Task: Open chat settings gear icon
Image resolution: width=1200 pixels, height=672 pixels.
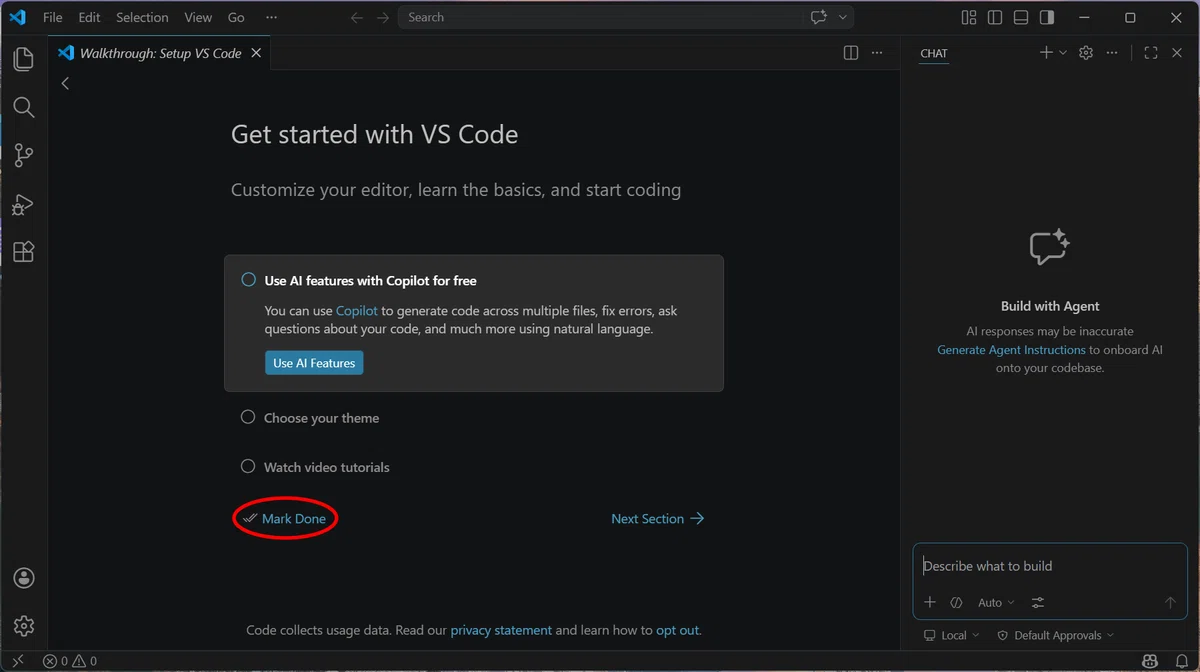Action: pyautogui.click(x=1086, y=53)
